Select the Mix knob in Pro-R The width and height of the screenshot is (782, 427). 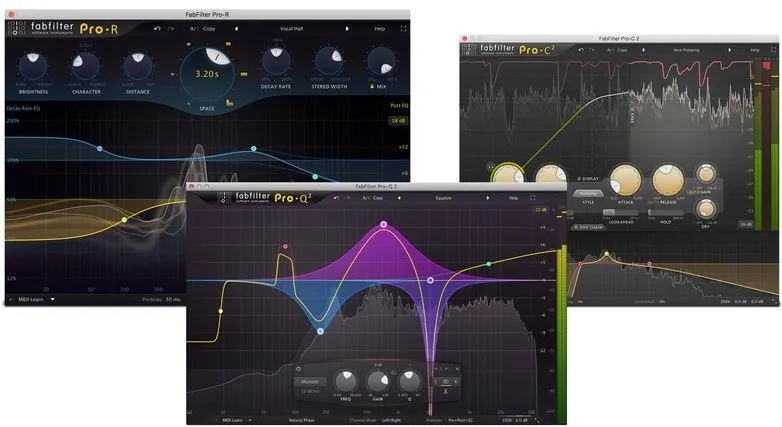[382, 61]
